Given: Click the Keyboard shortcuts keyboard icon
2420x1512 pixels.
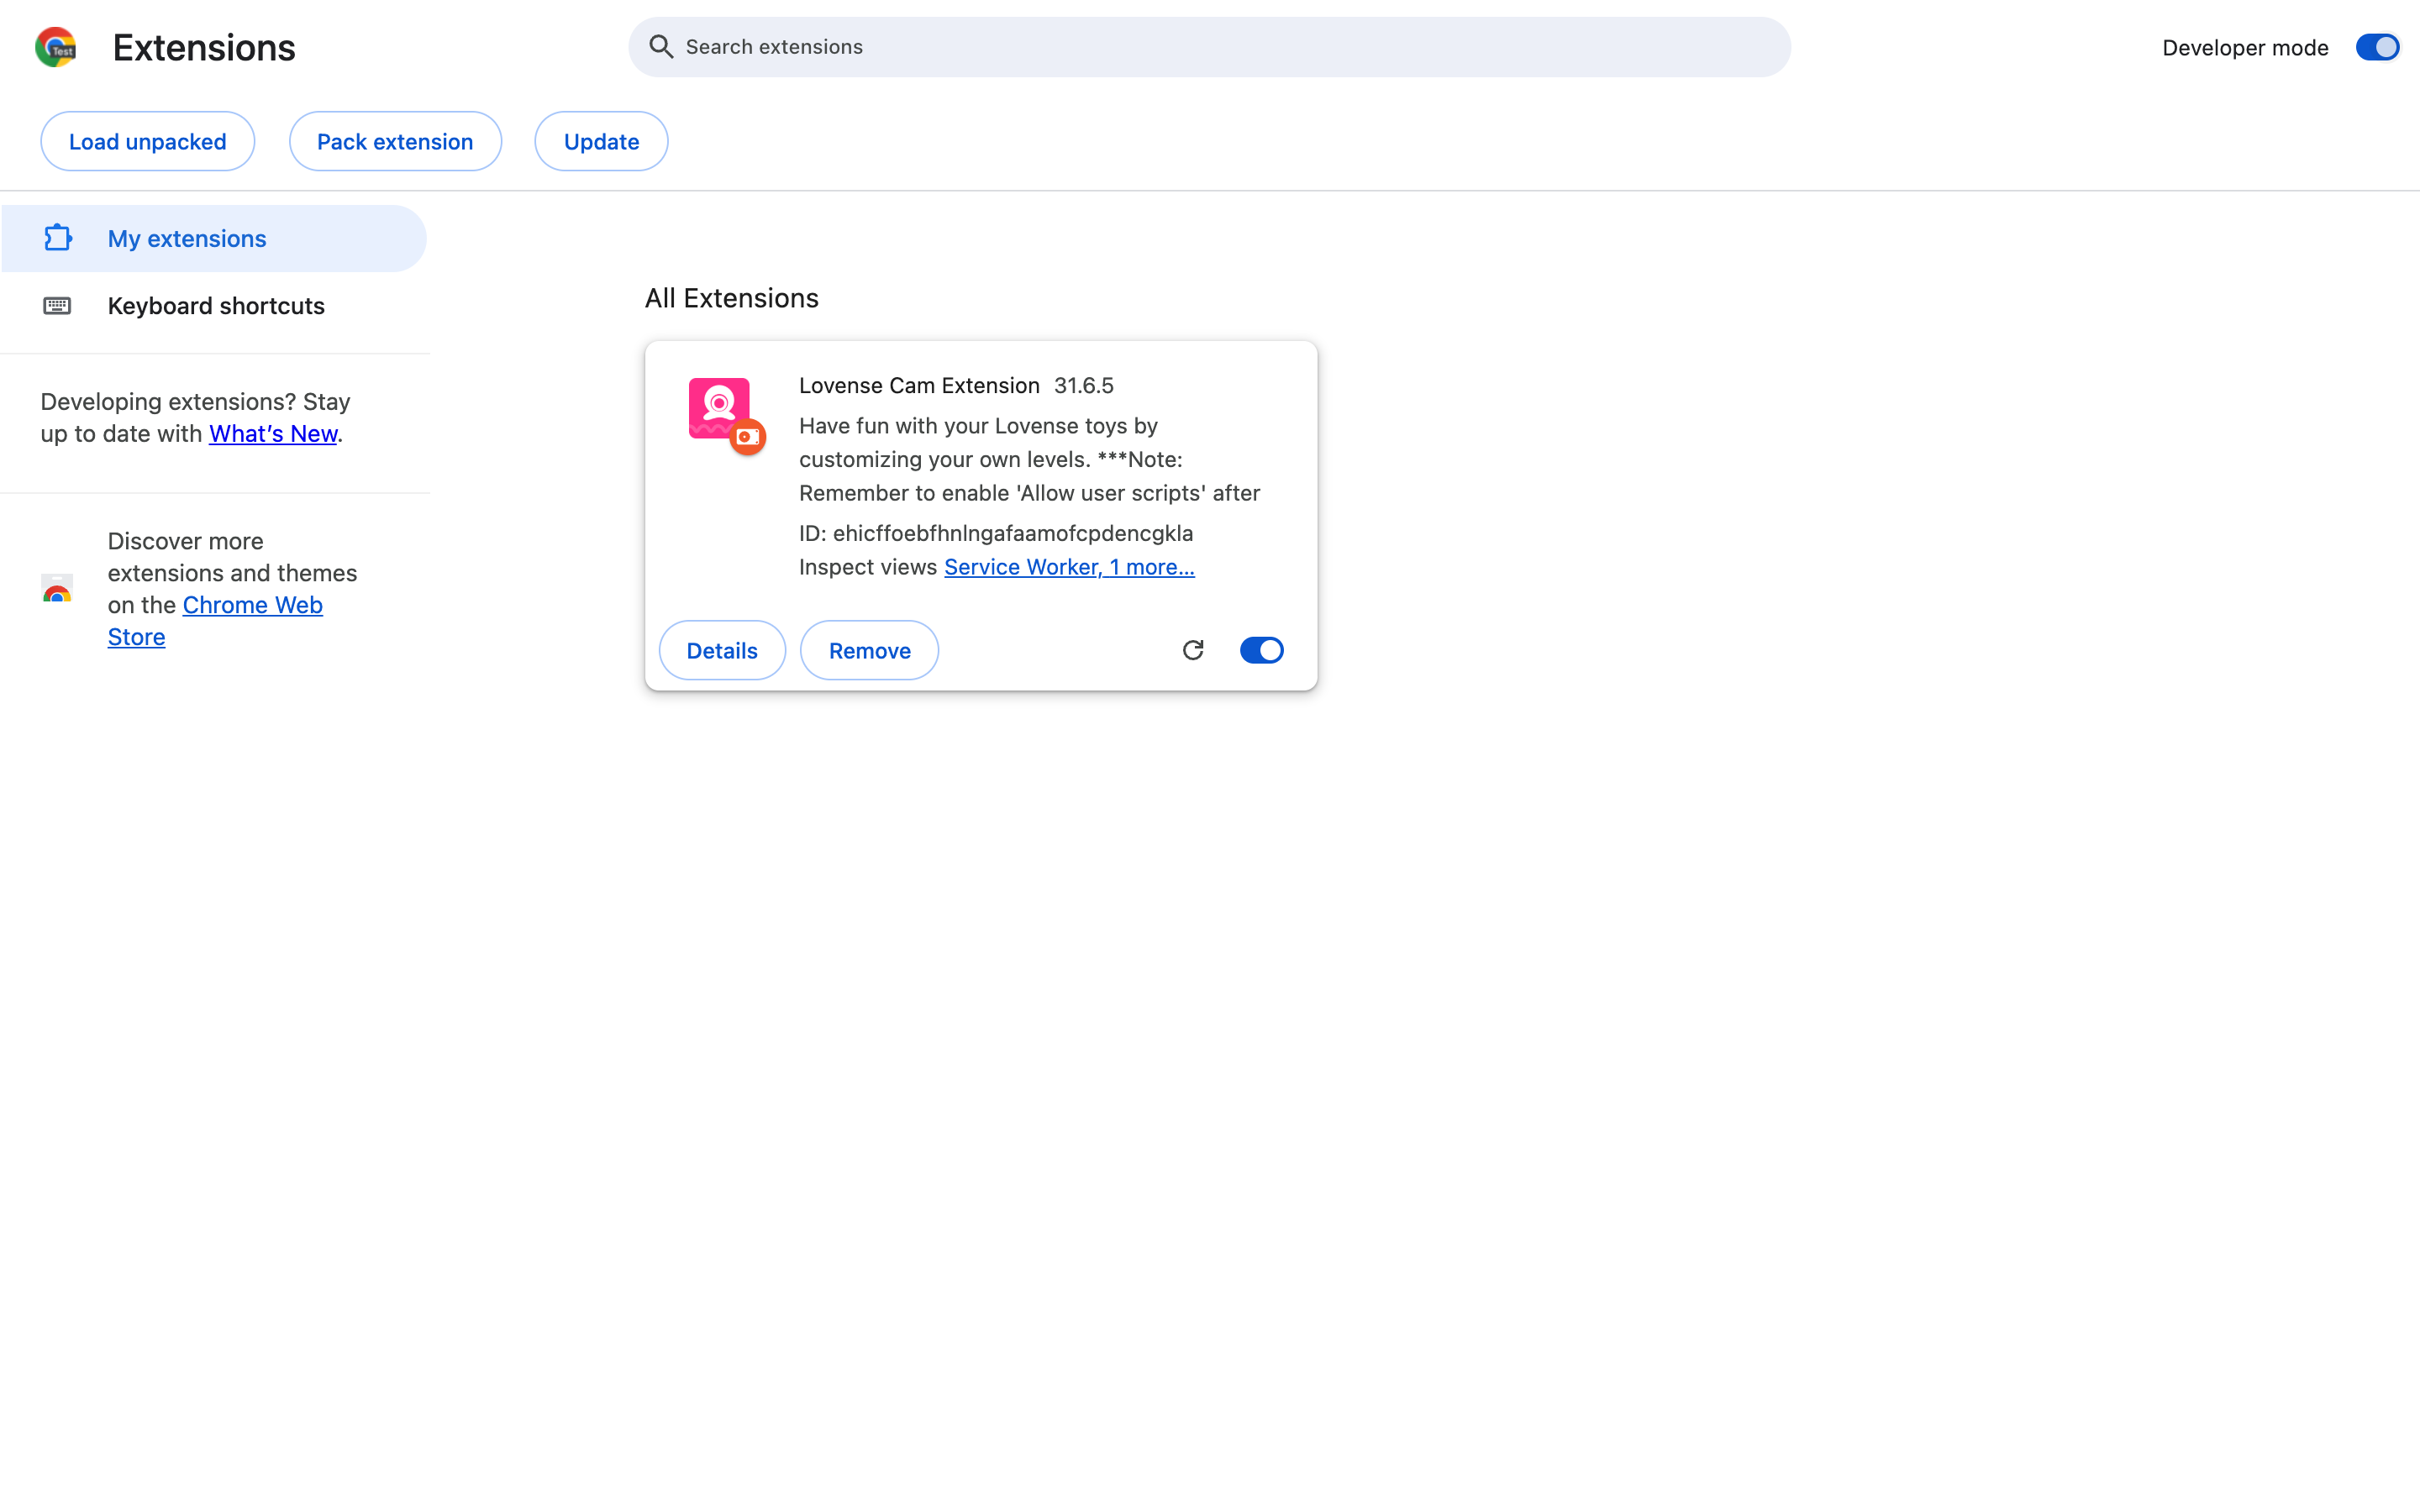Looking at the screenshot, I should (x=57, y=306).
